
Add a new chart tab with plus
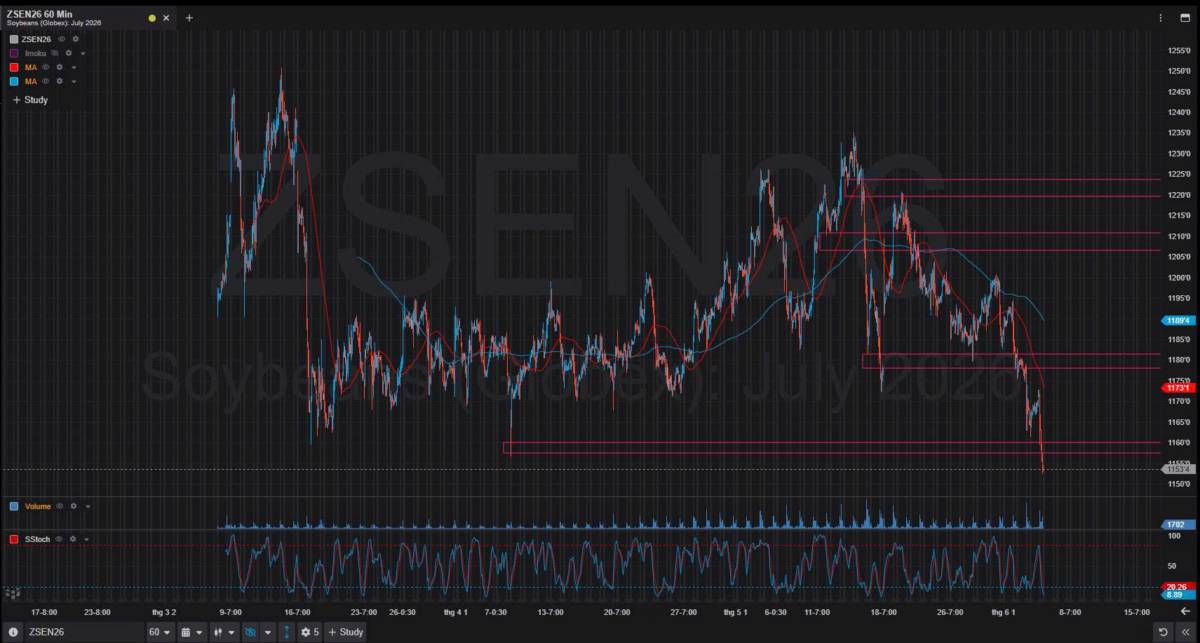coord(189,18)
